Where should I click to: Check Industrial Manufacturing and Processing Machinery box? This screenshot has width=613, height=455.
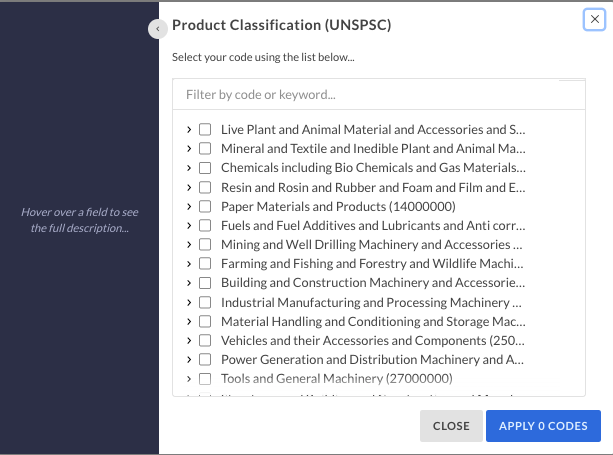click(205, 302)
